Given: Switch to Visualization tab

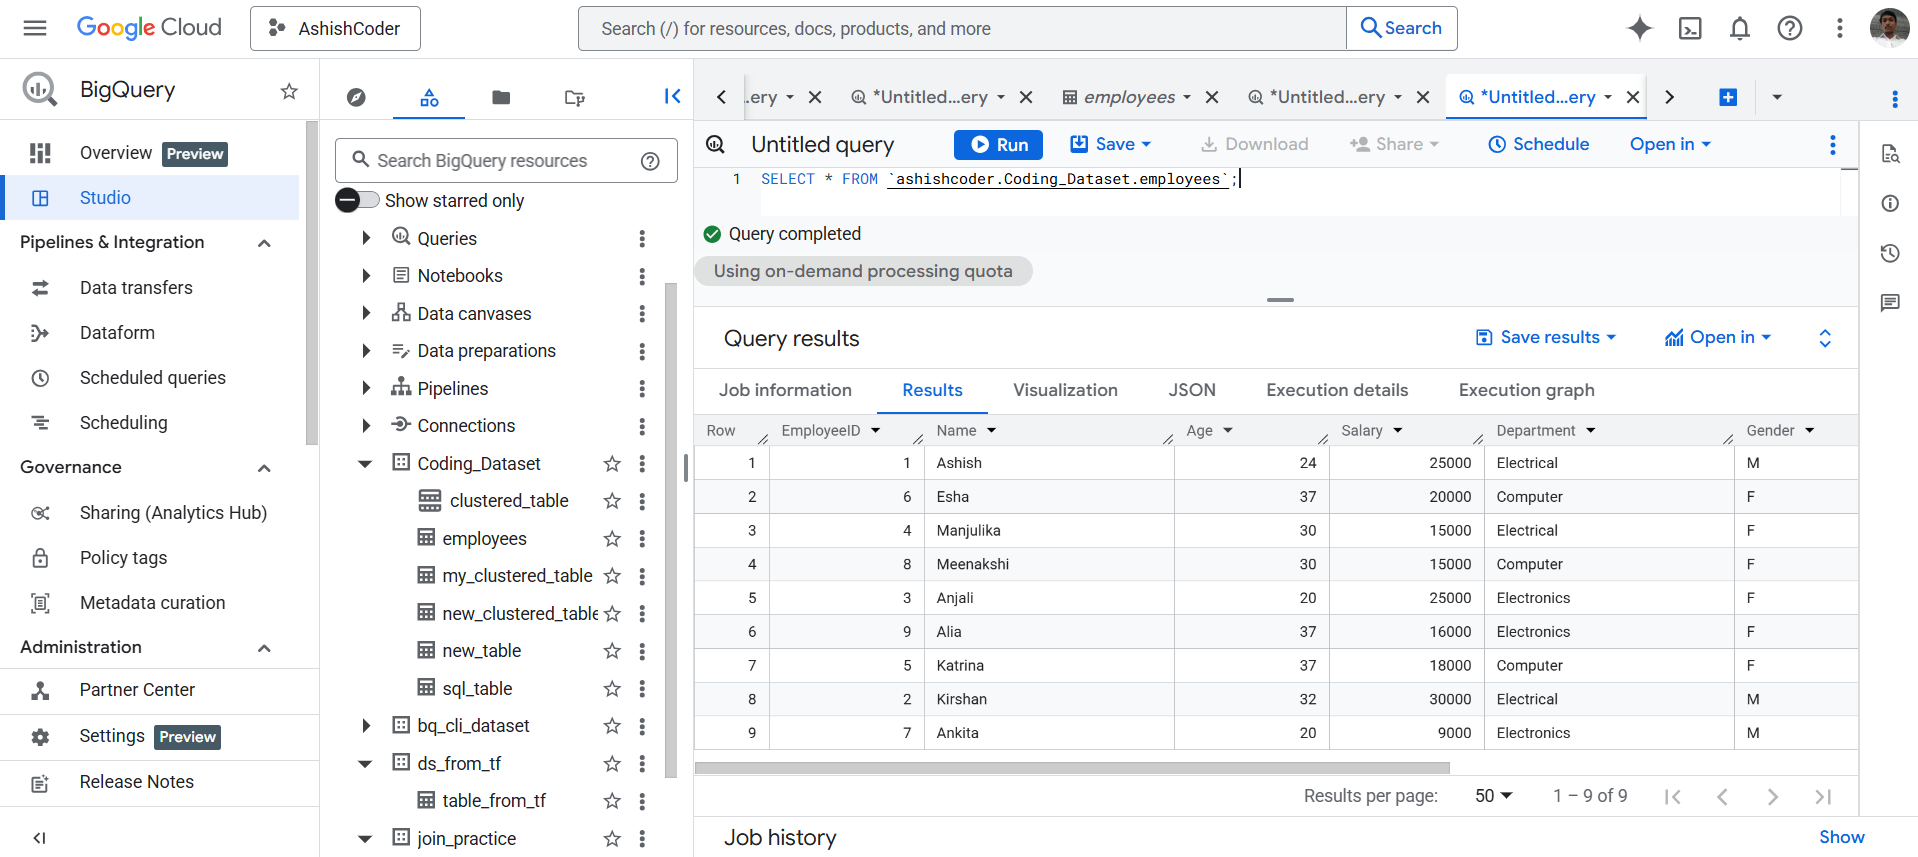Looking at the screenshot, I should (1065, 390).
